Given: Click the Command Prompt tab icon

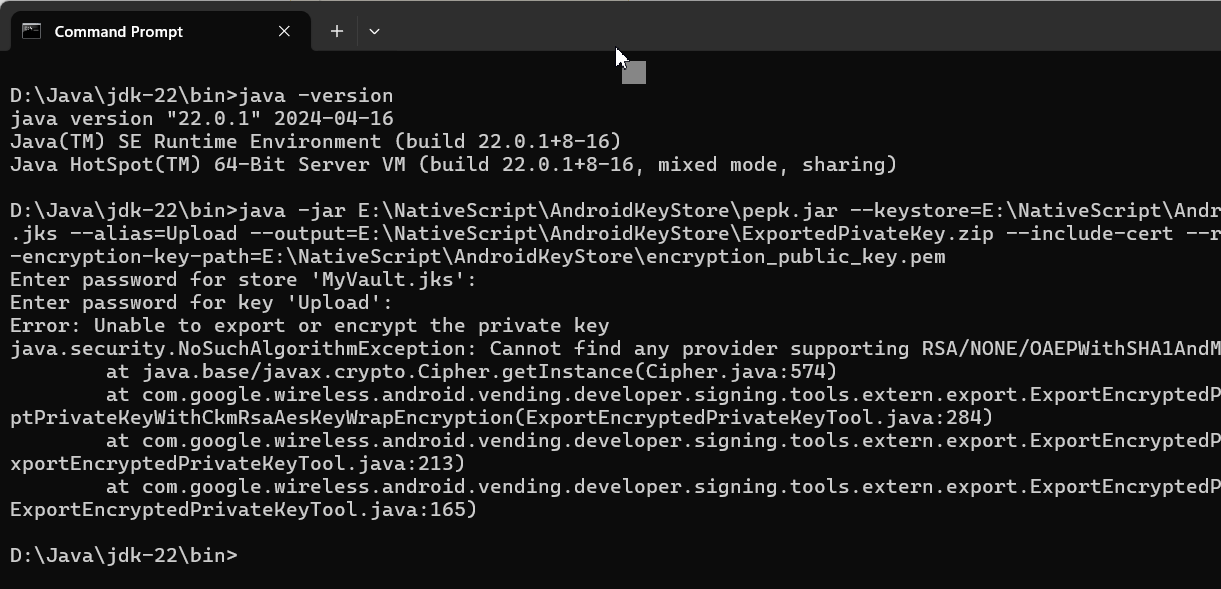Looking at the screenshot, I should [x=31, y=31].
